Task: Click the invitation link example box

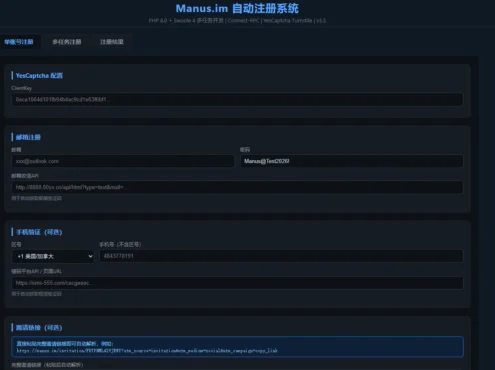Action: [x=237, y=347]
